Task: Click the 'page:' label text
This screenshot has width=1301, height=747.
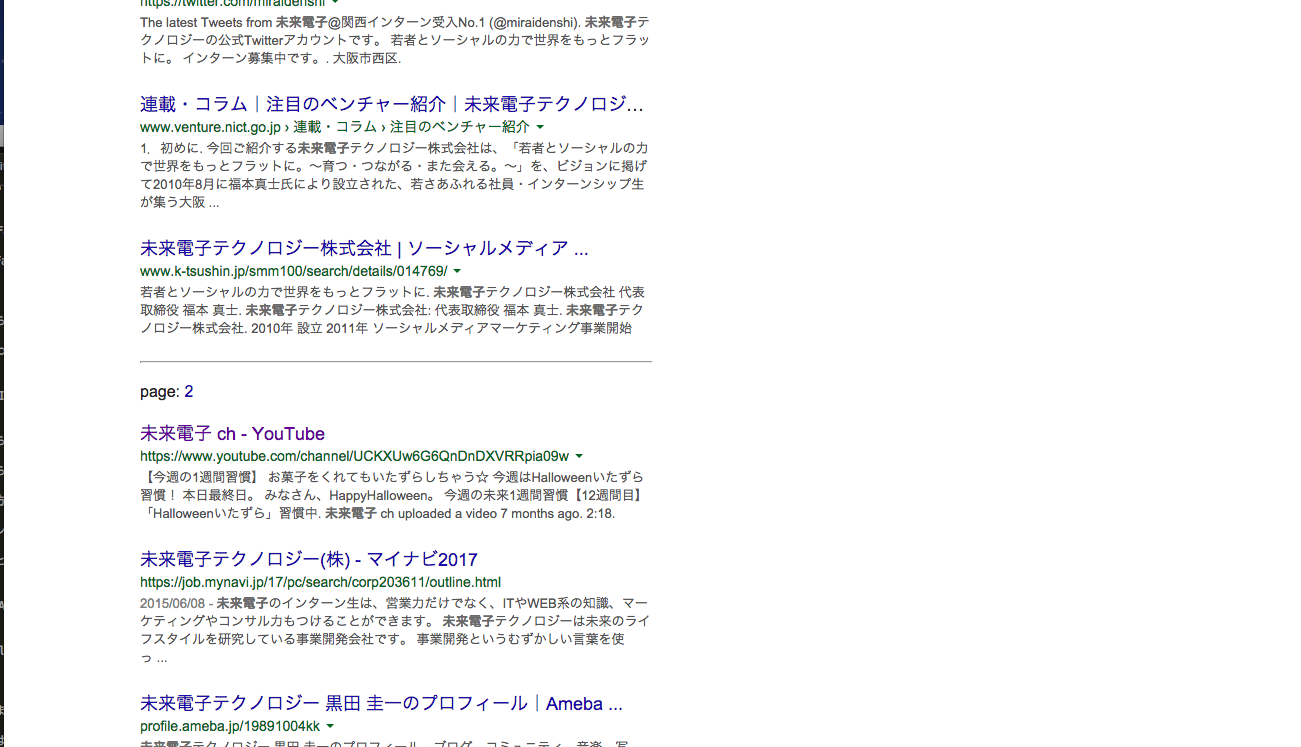Action: click(160, 391)
